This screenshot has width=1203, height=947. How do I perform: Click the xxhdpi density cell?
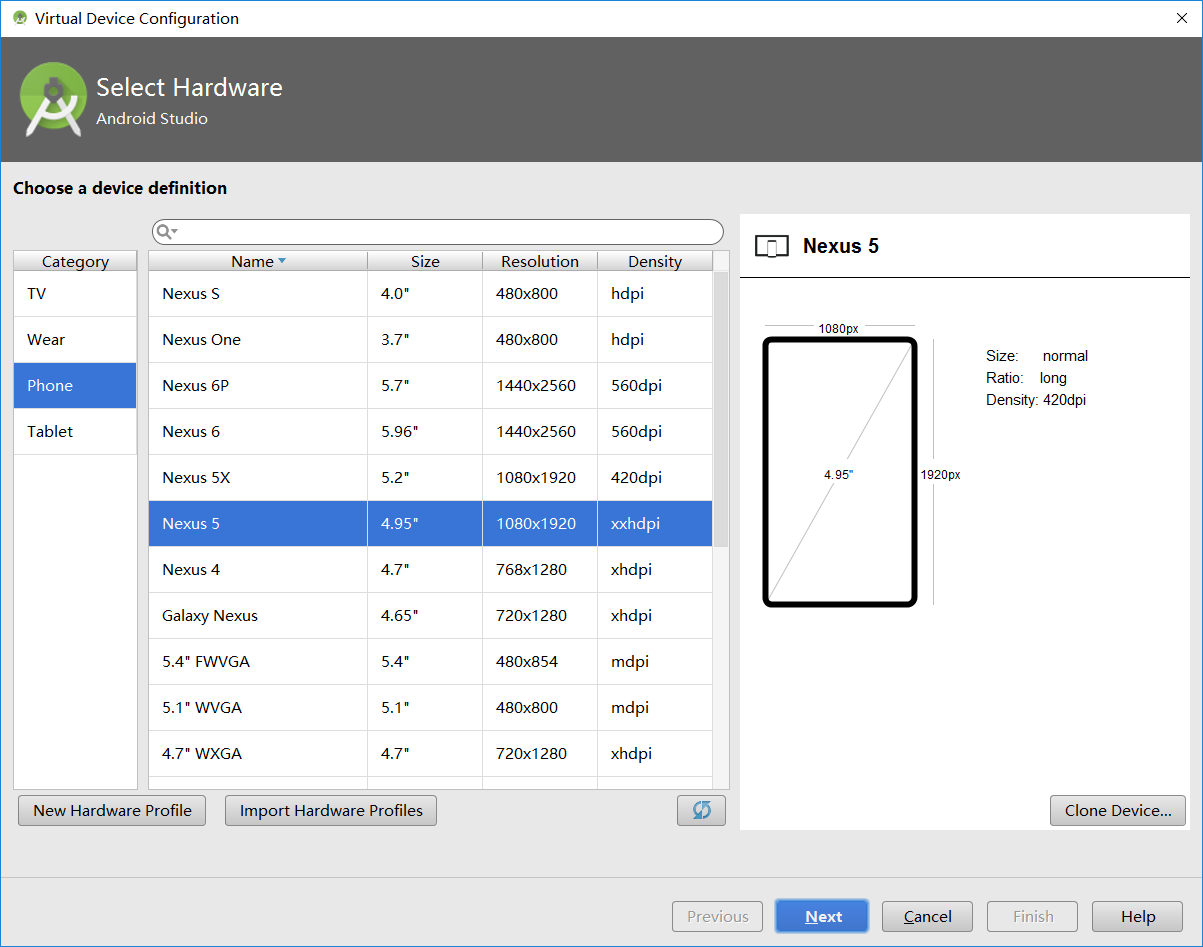[655, 524]
